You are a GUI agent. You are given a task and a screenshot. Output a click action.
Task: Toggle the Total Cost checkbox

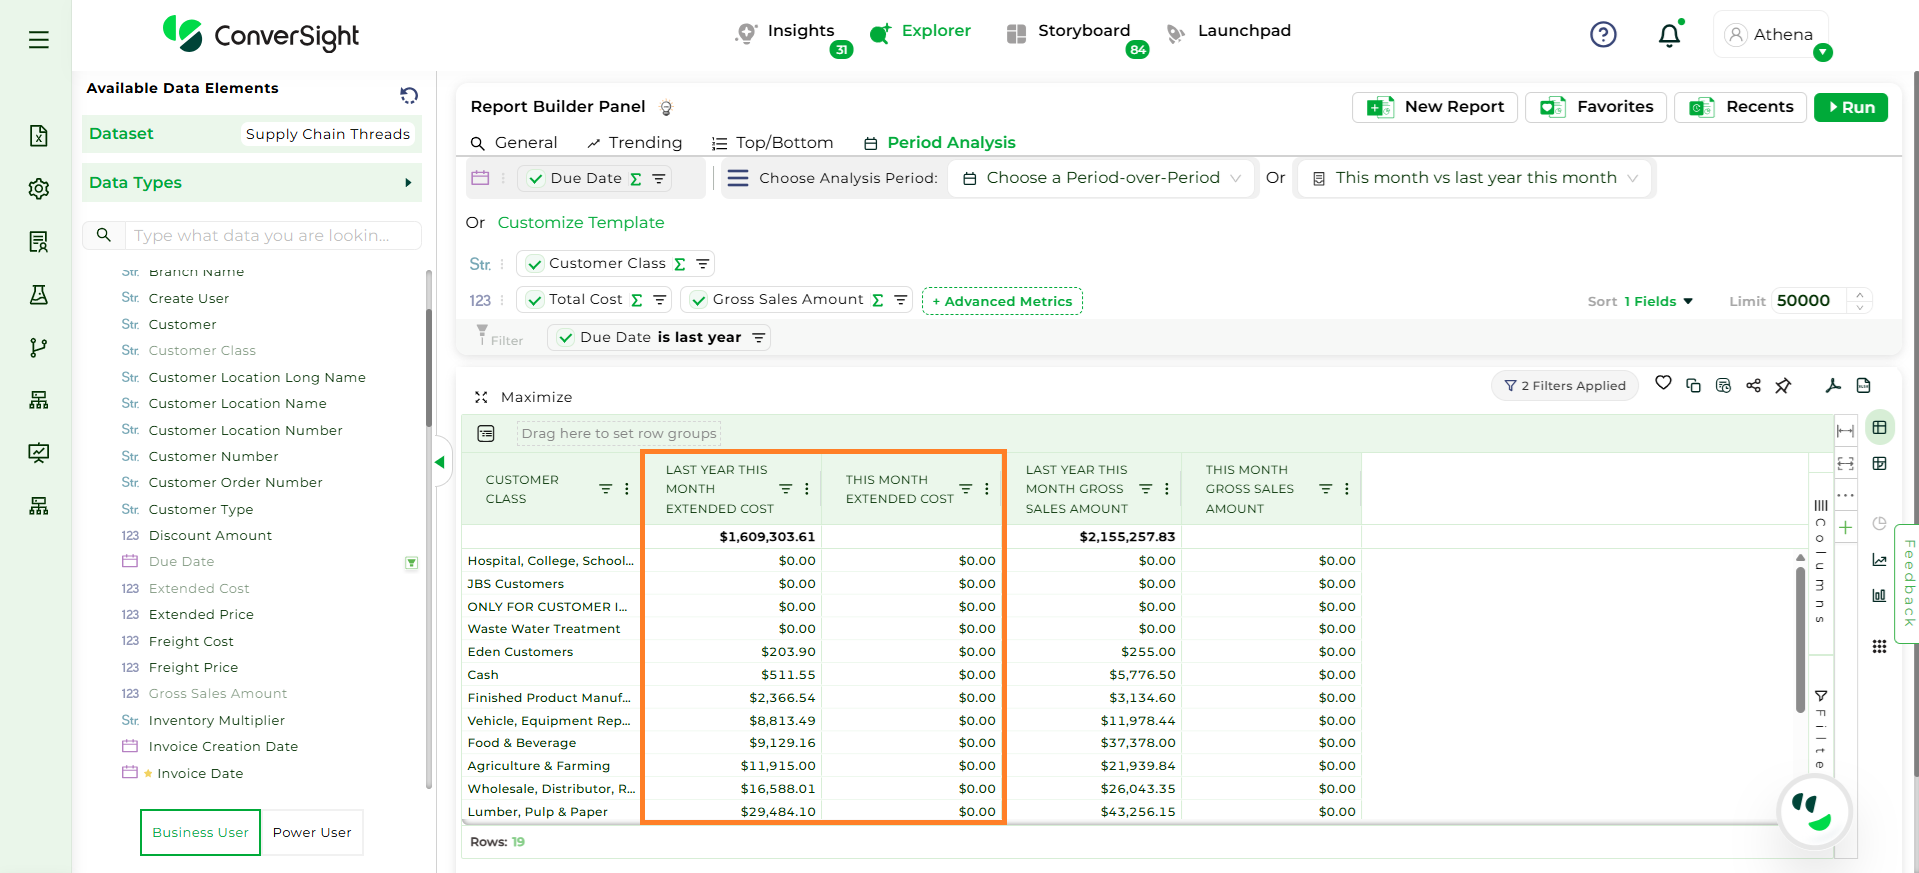535,300
